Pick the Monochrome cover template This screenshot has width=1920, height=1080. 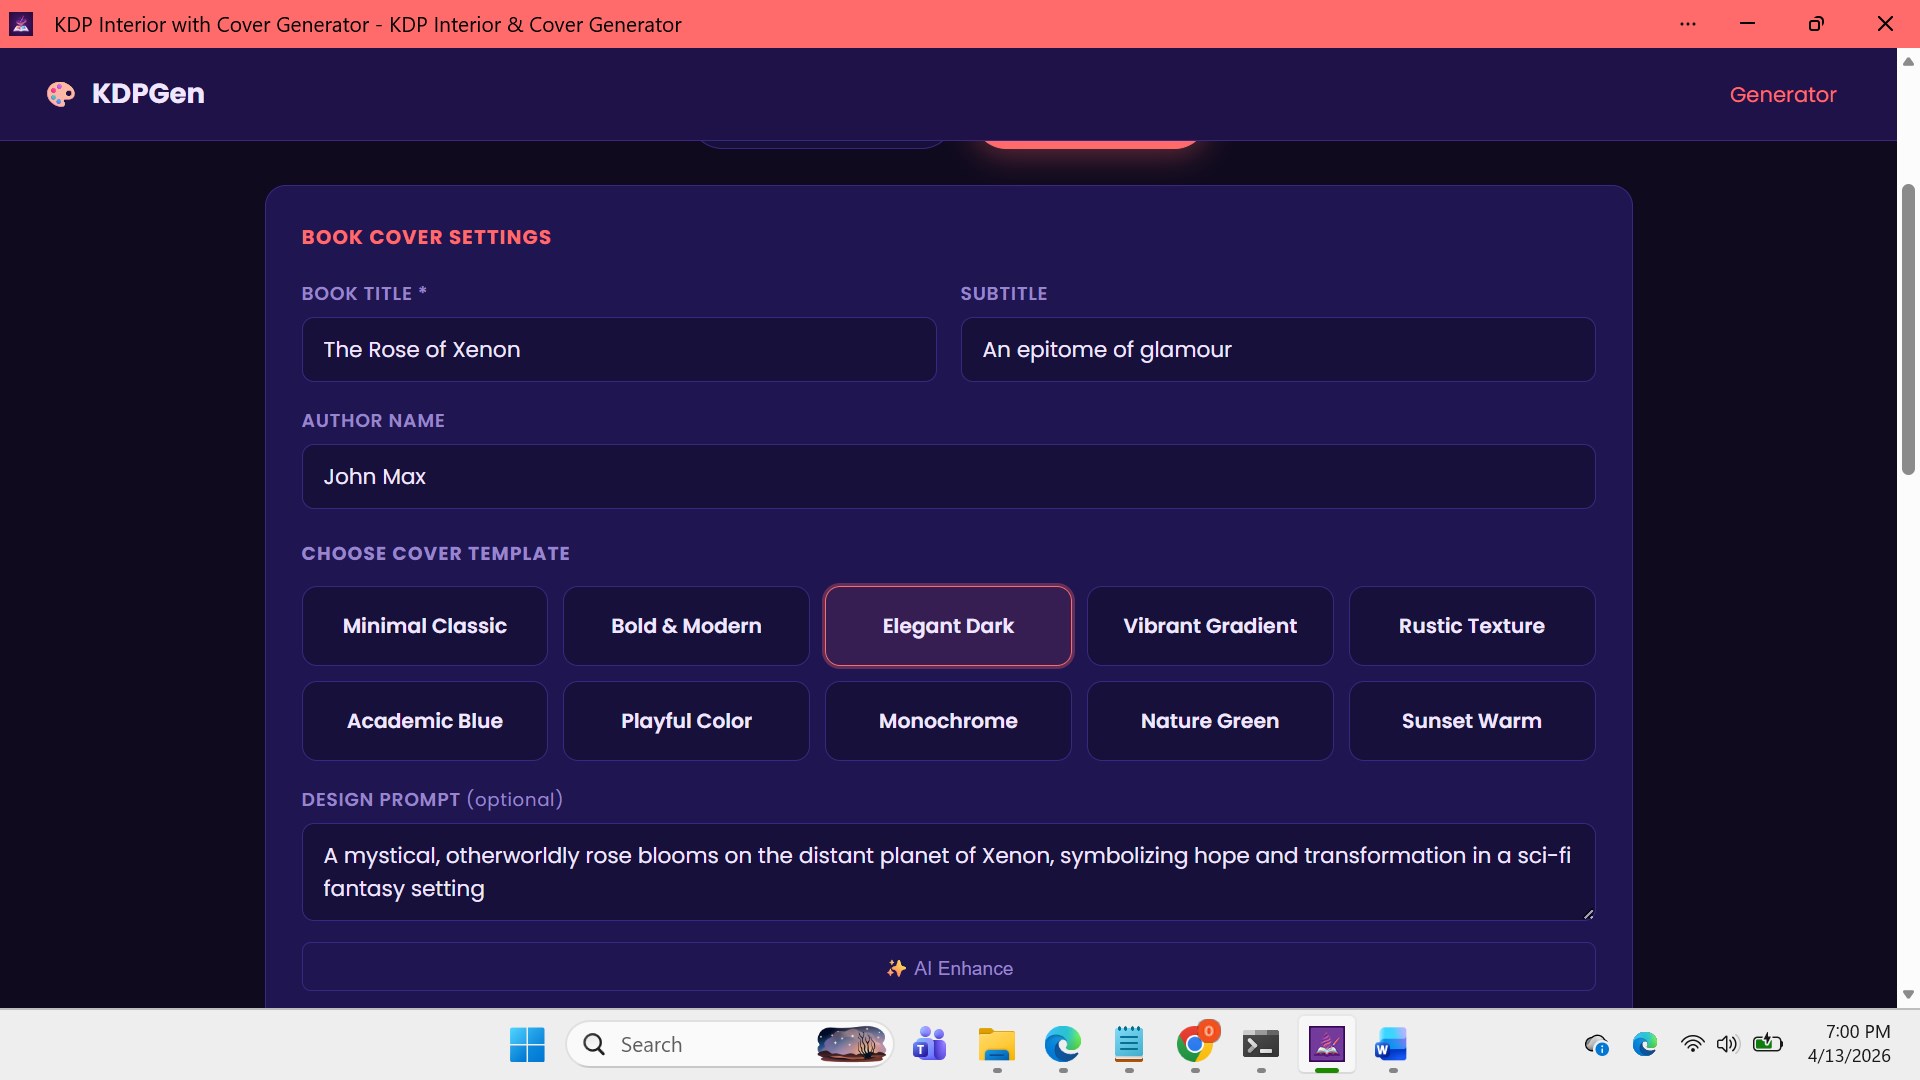tap(948, 721)
